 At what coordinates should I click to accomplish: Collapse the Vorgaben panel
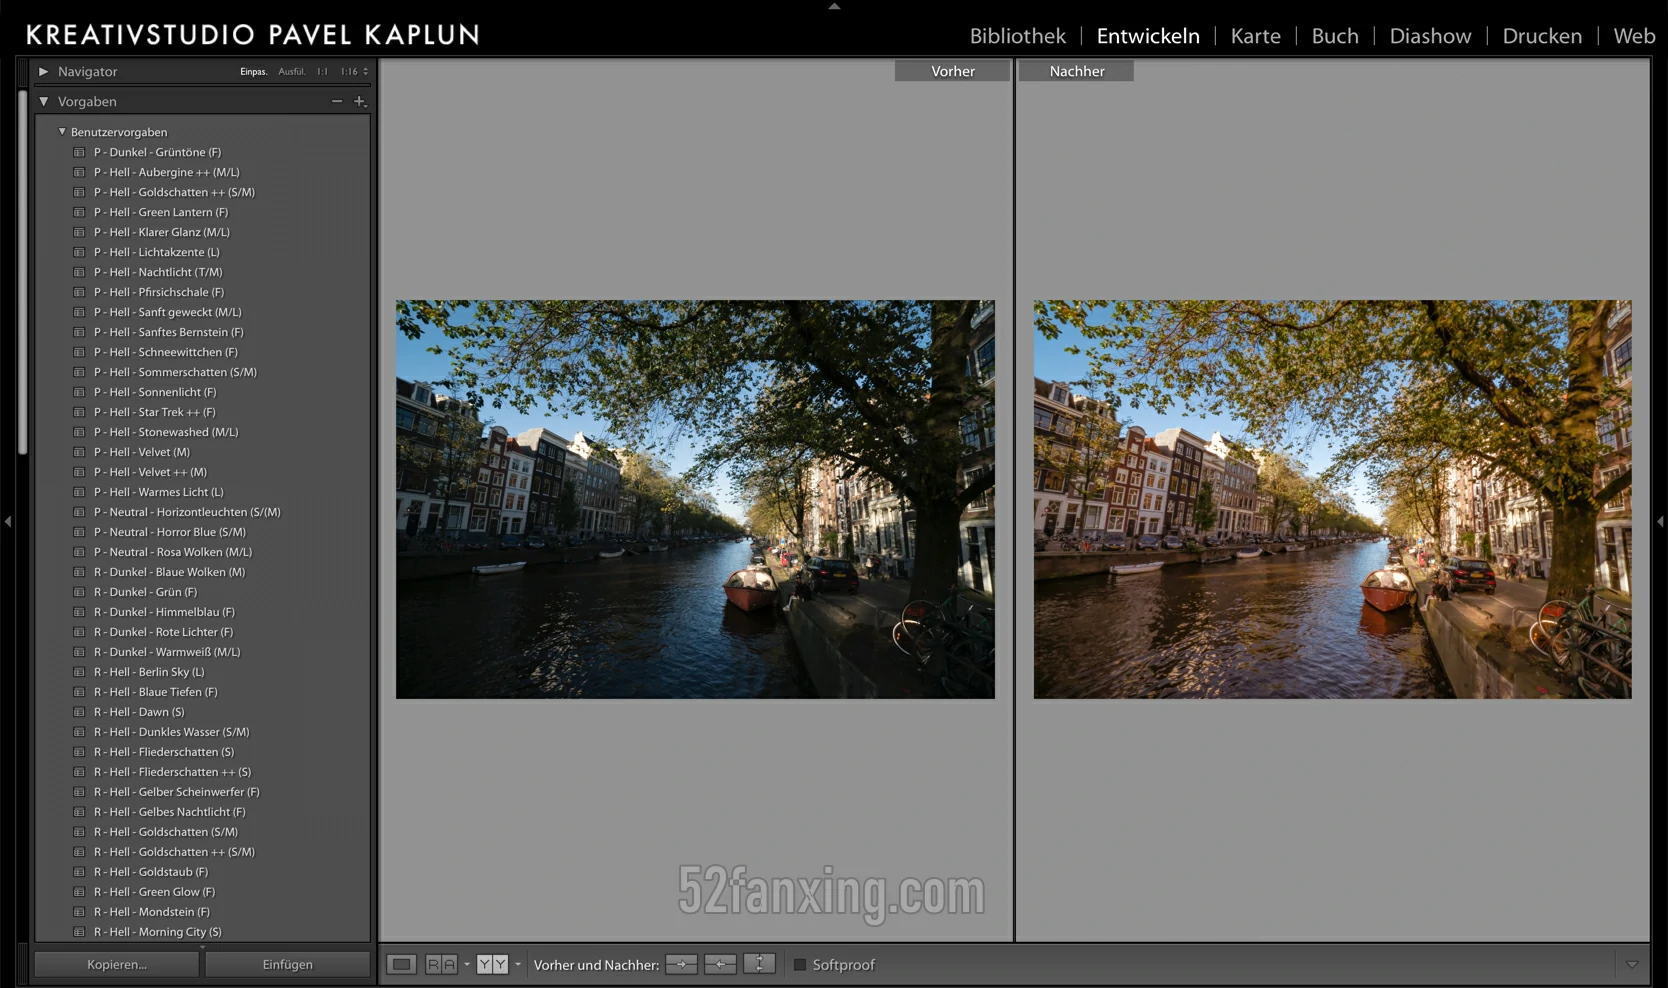point(43,101)
